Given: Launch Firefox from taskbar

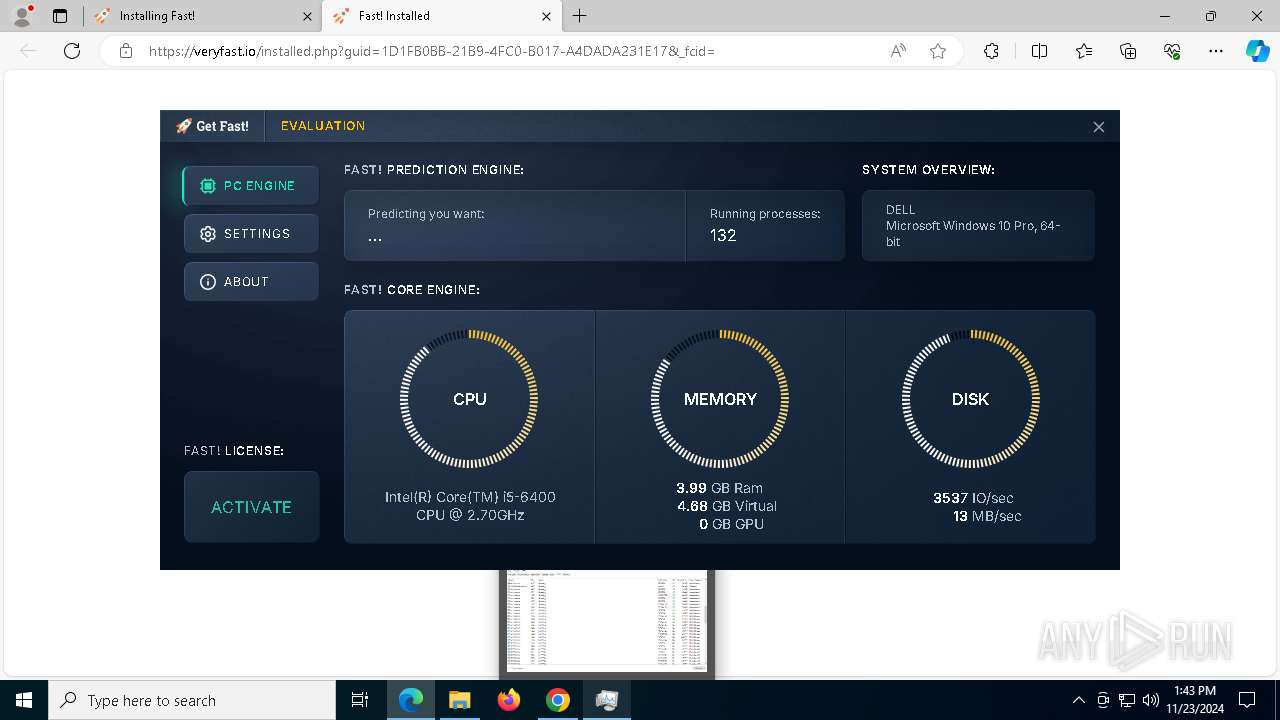Looking at the screenshot, I should click(x=509, y=700).
